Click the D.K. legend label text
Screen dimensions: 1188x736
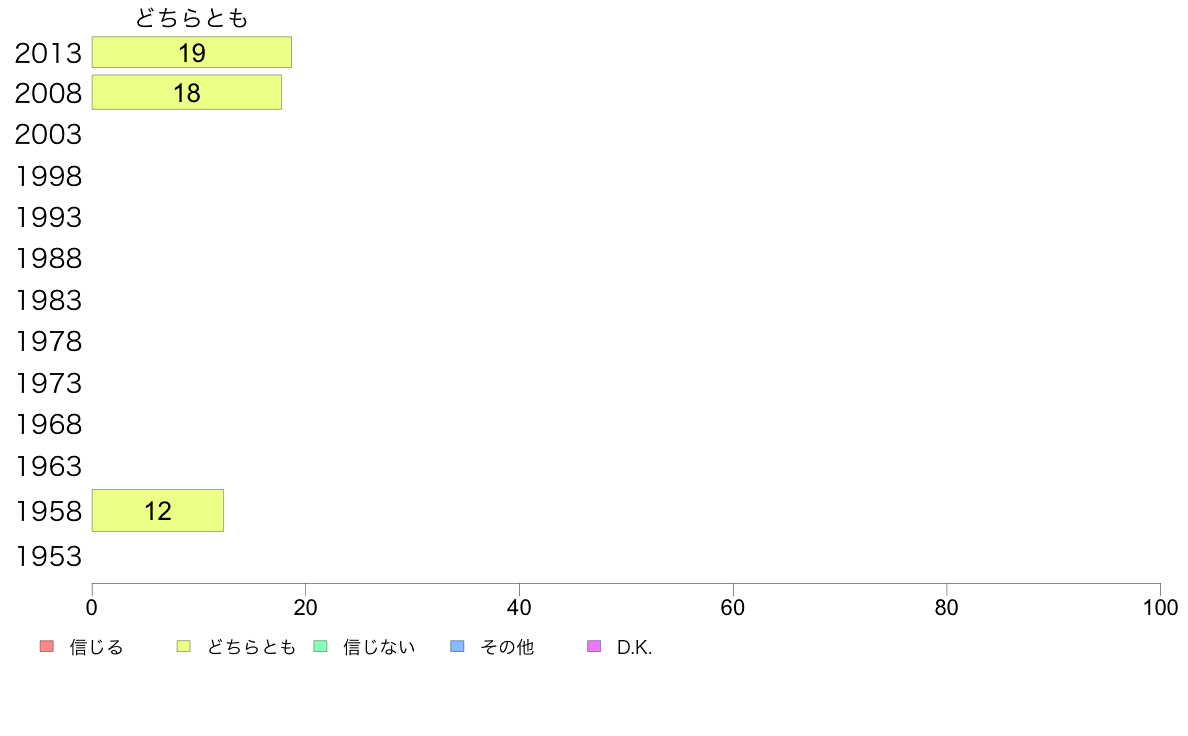(634, 647)
